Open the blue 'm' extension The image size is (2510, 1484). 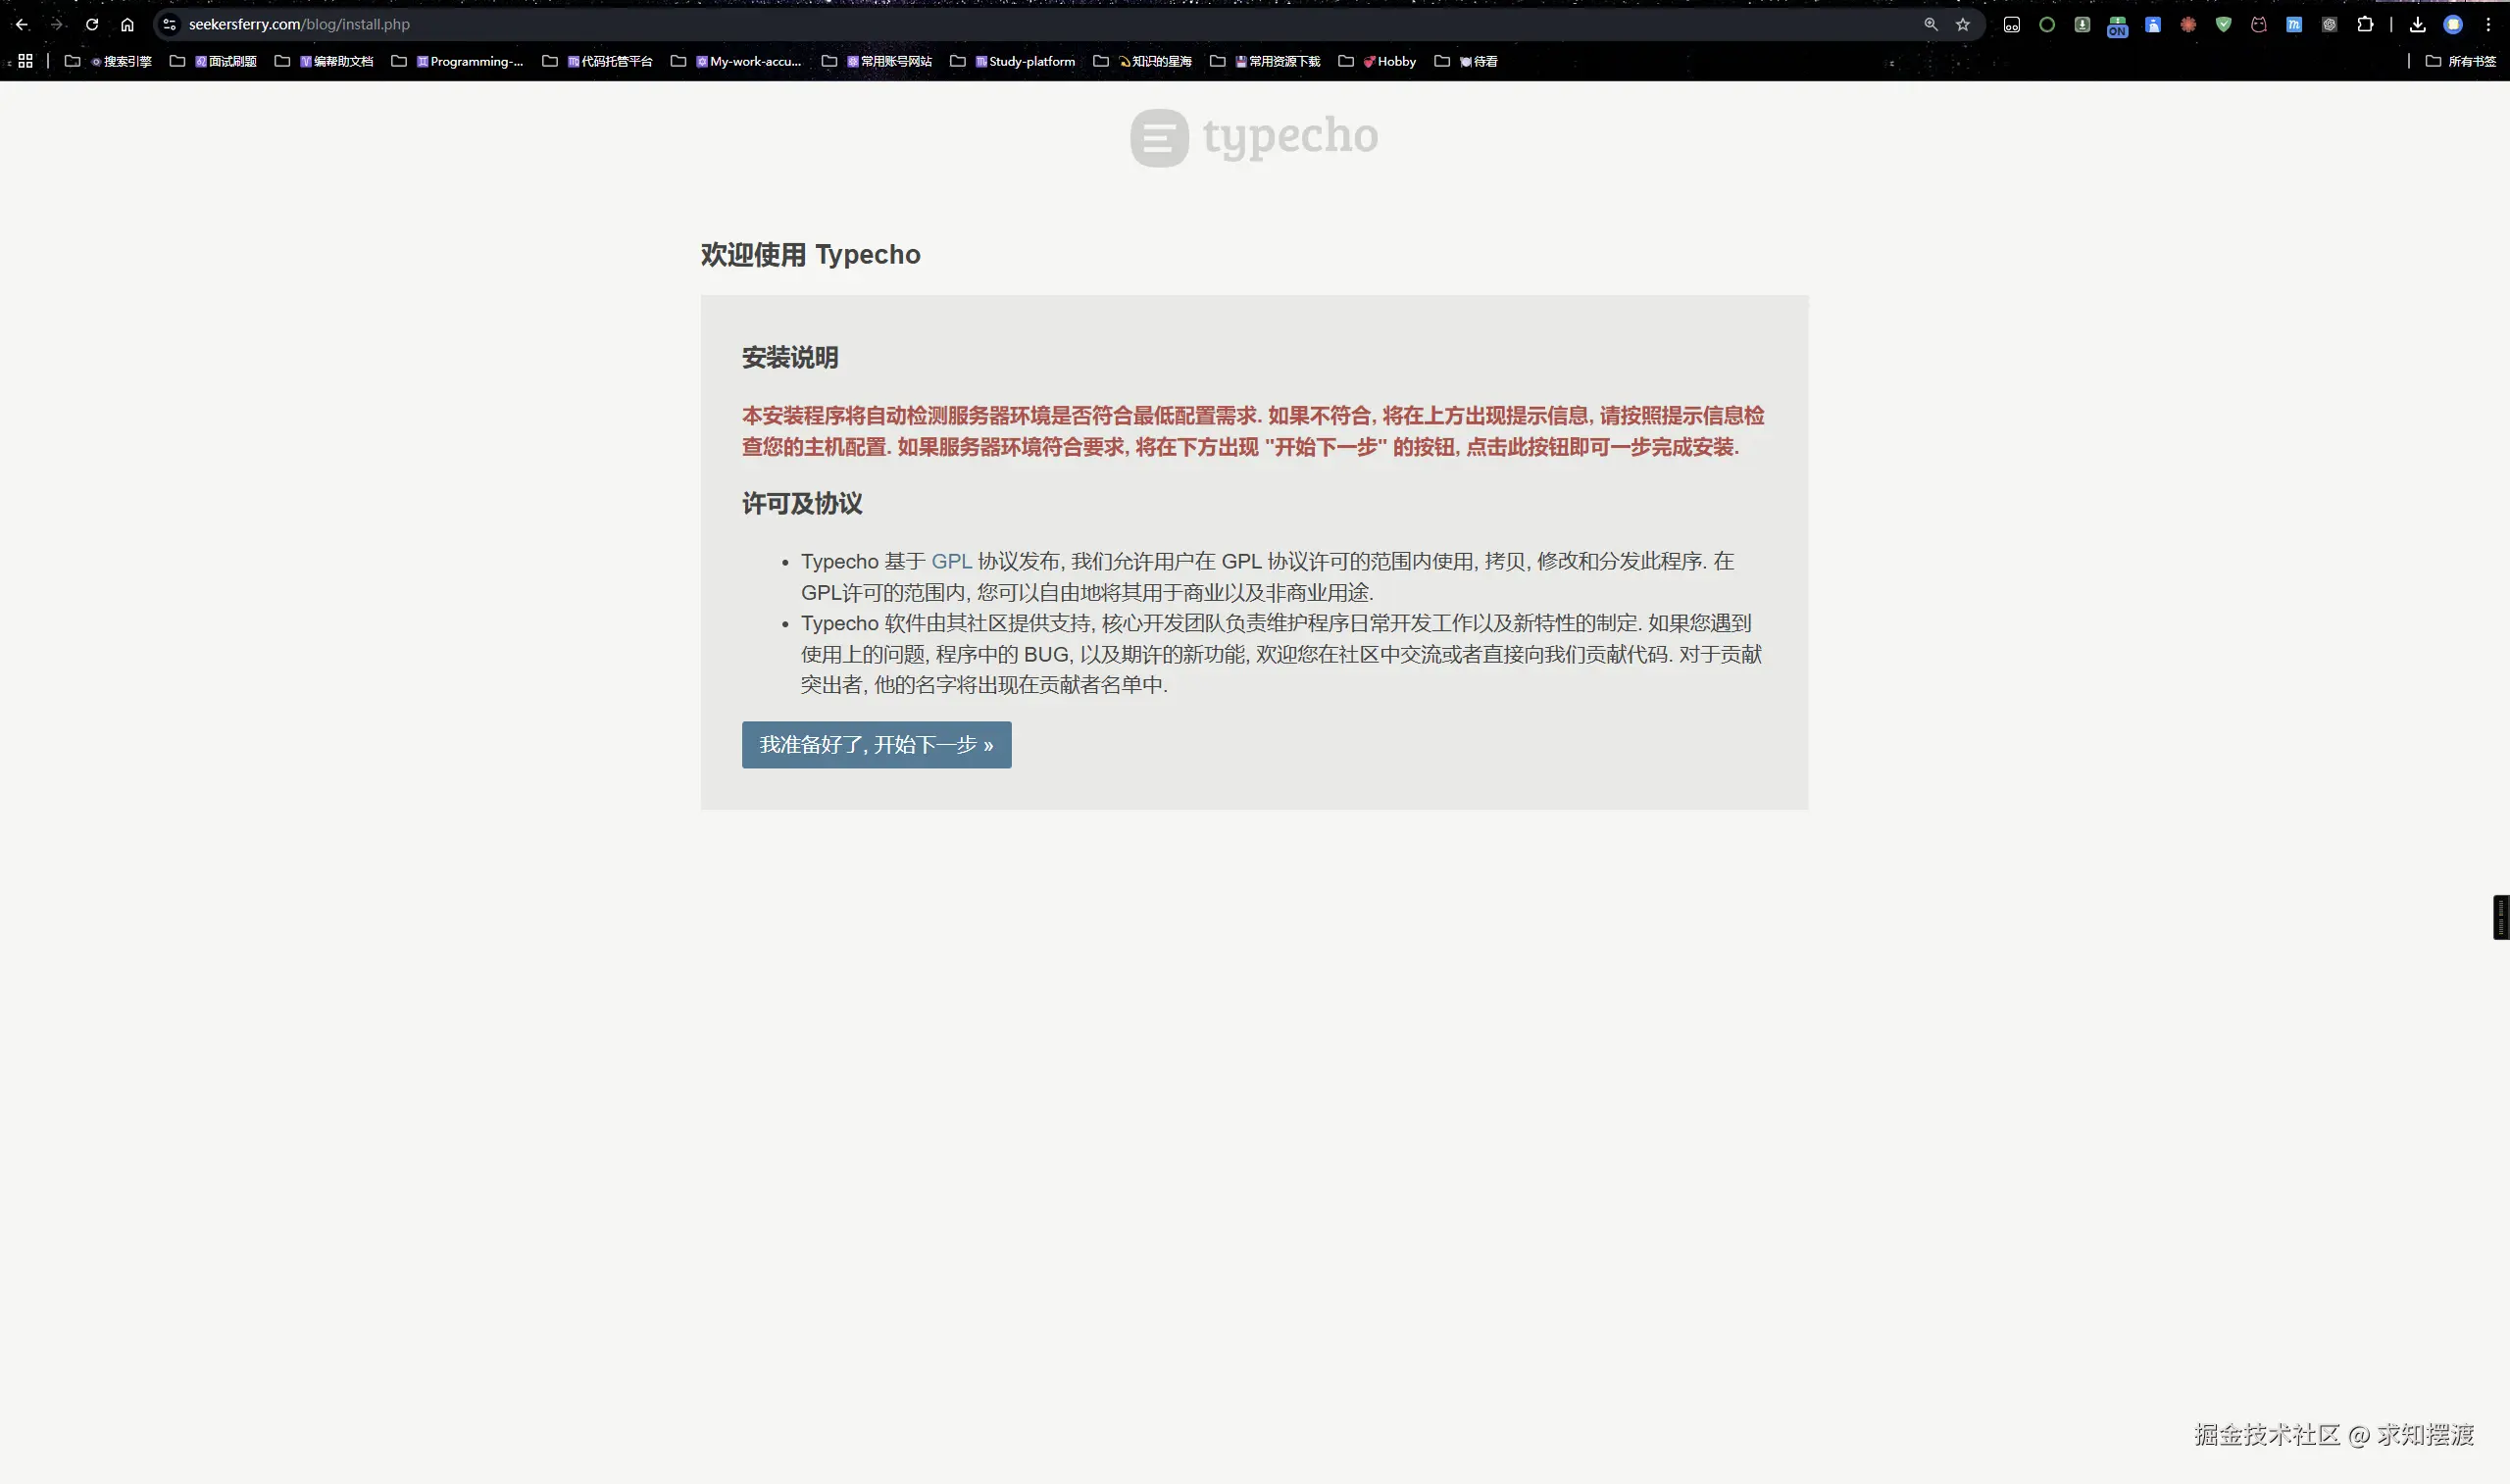pyautogui.click(x=2294, y=24)
